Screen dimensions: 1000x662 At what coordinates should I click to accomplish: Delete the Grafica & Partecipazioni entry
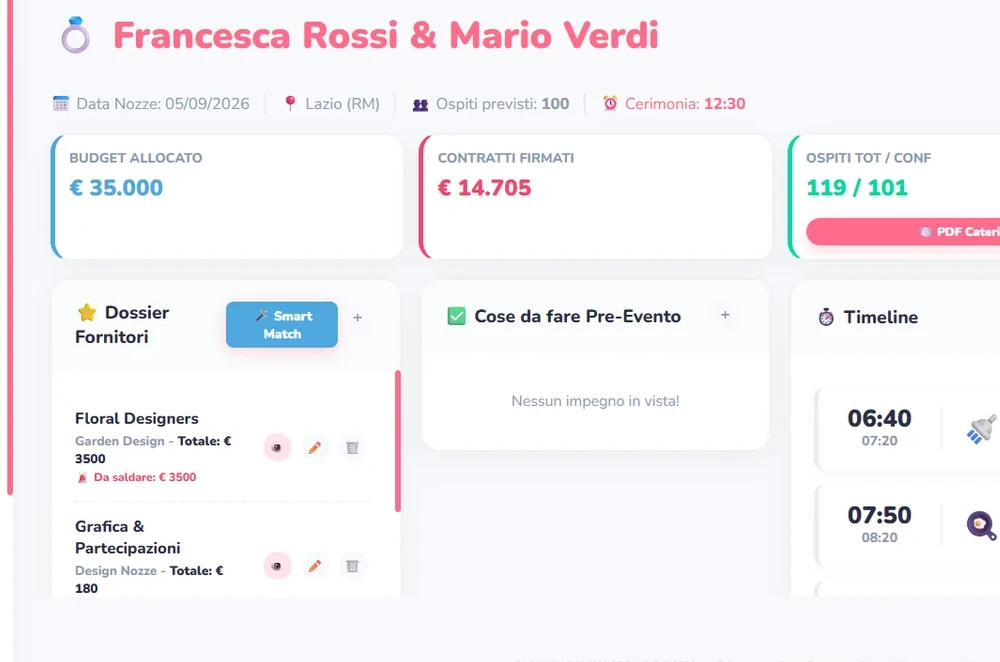click(352, 566)
